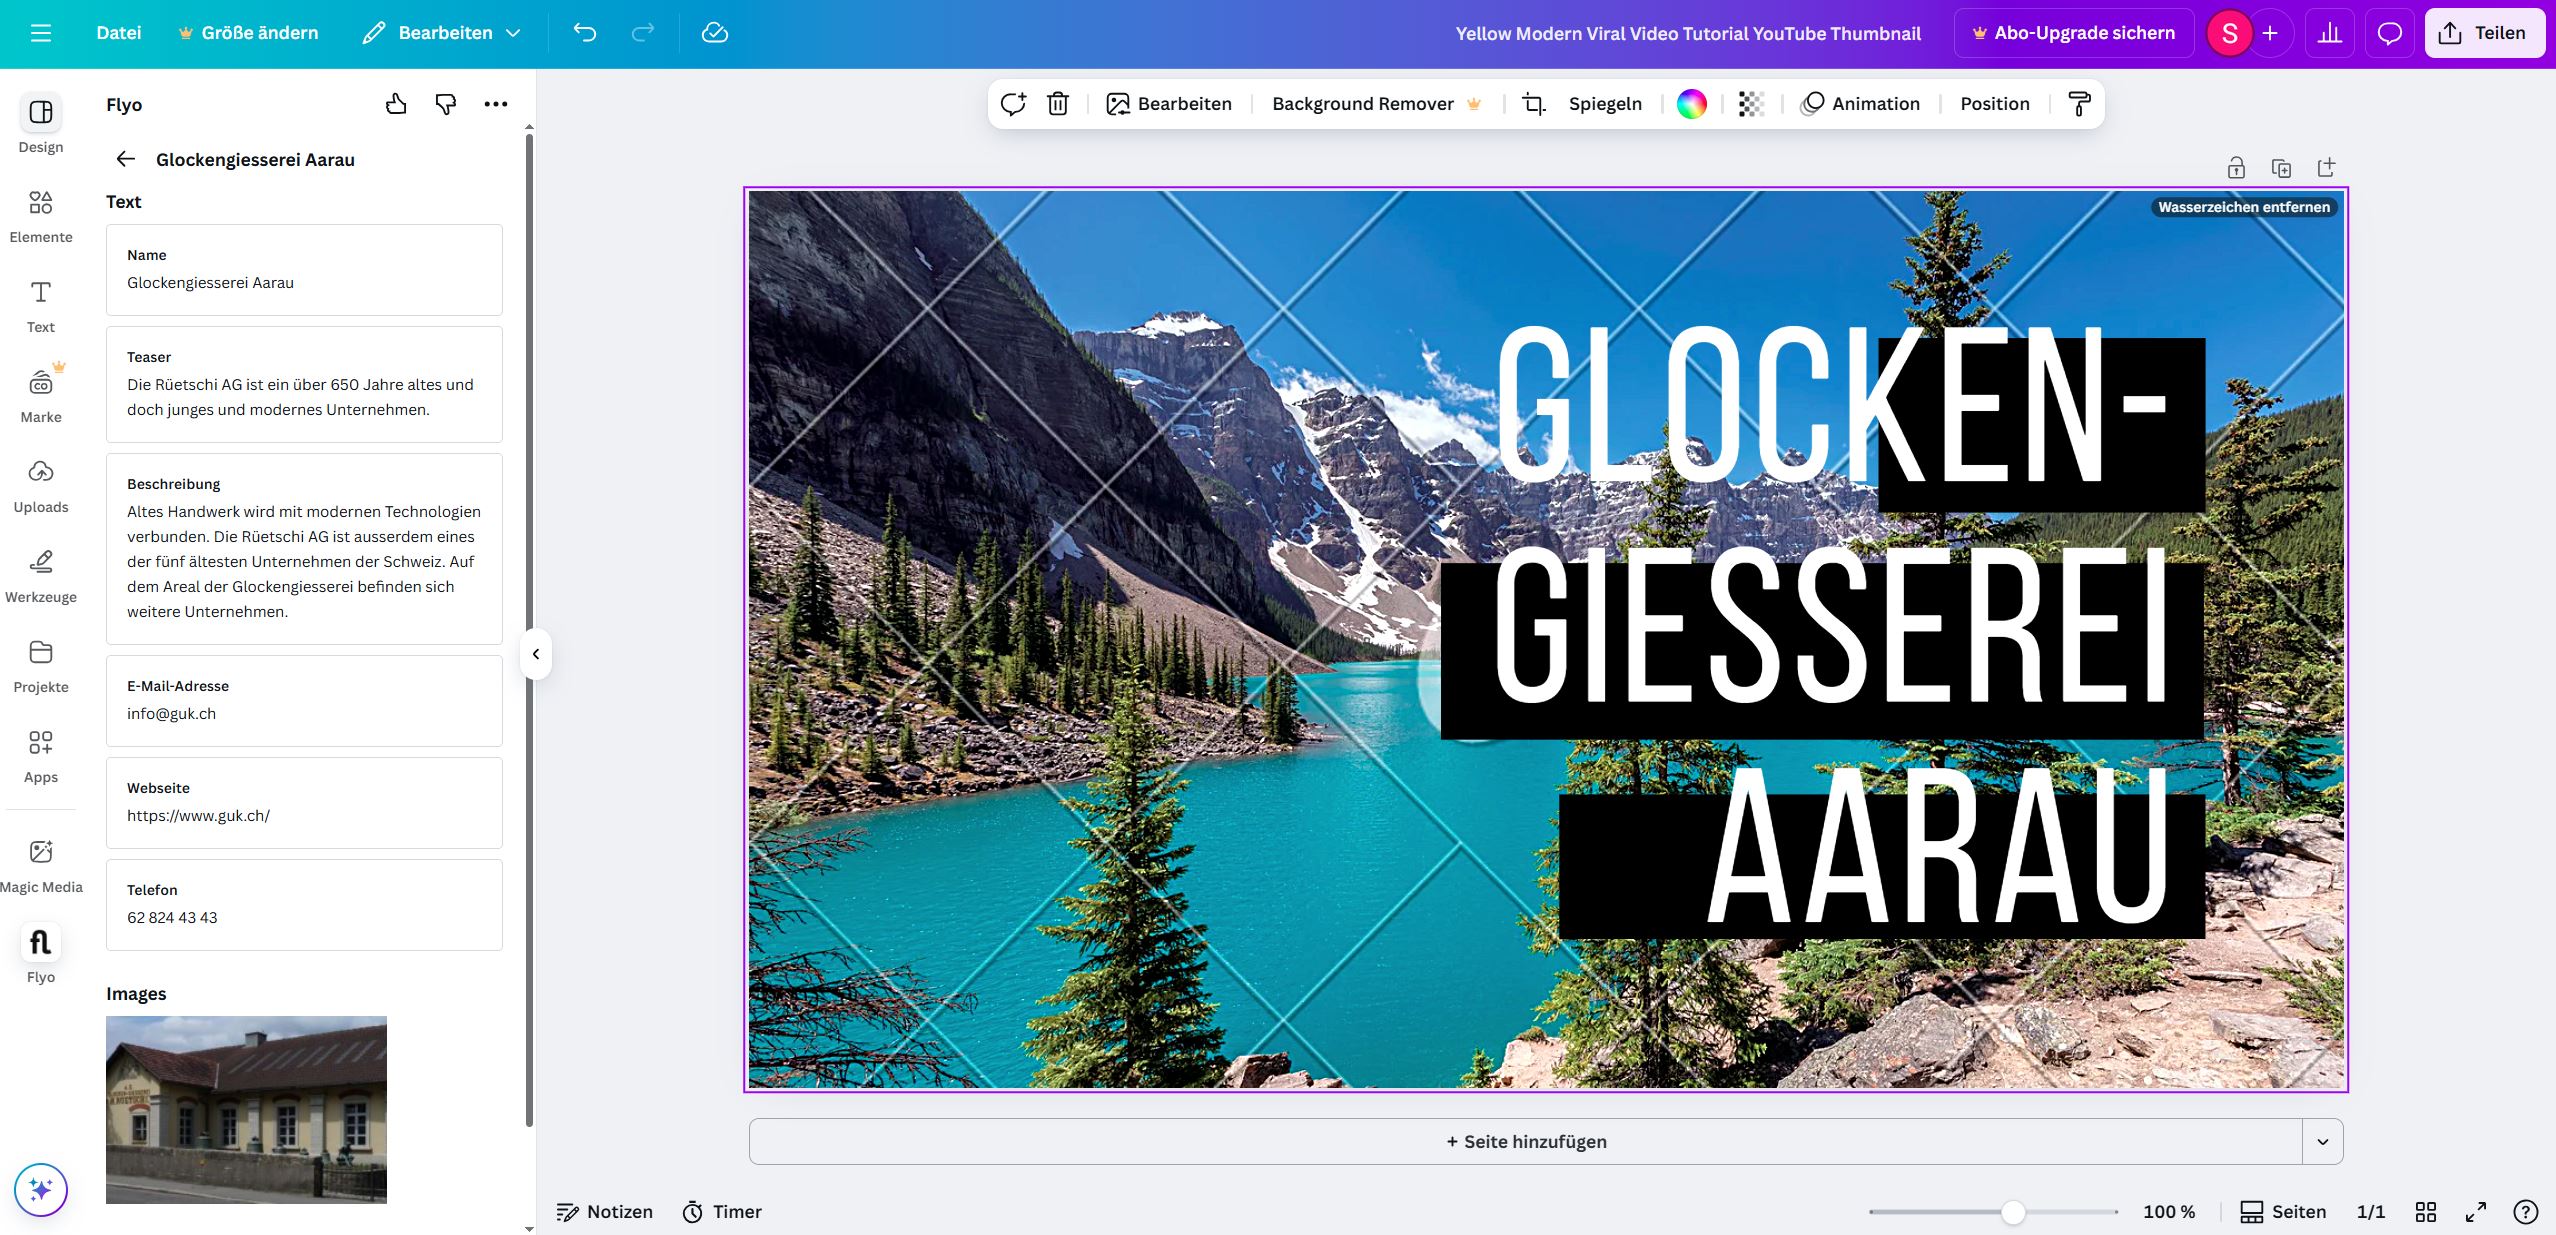Collapse the Flyo side panel

tap(536, 655)
